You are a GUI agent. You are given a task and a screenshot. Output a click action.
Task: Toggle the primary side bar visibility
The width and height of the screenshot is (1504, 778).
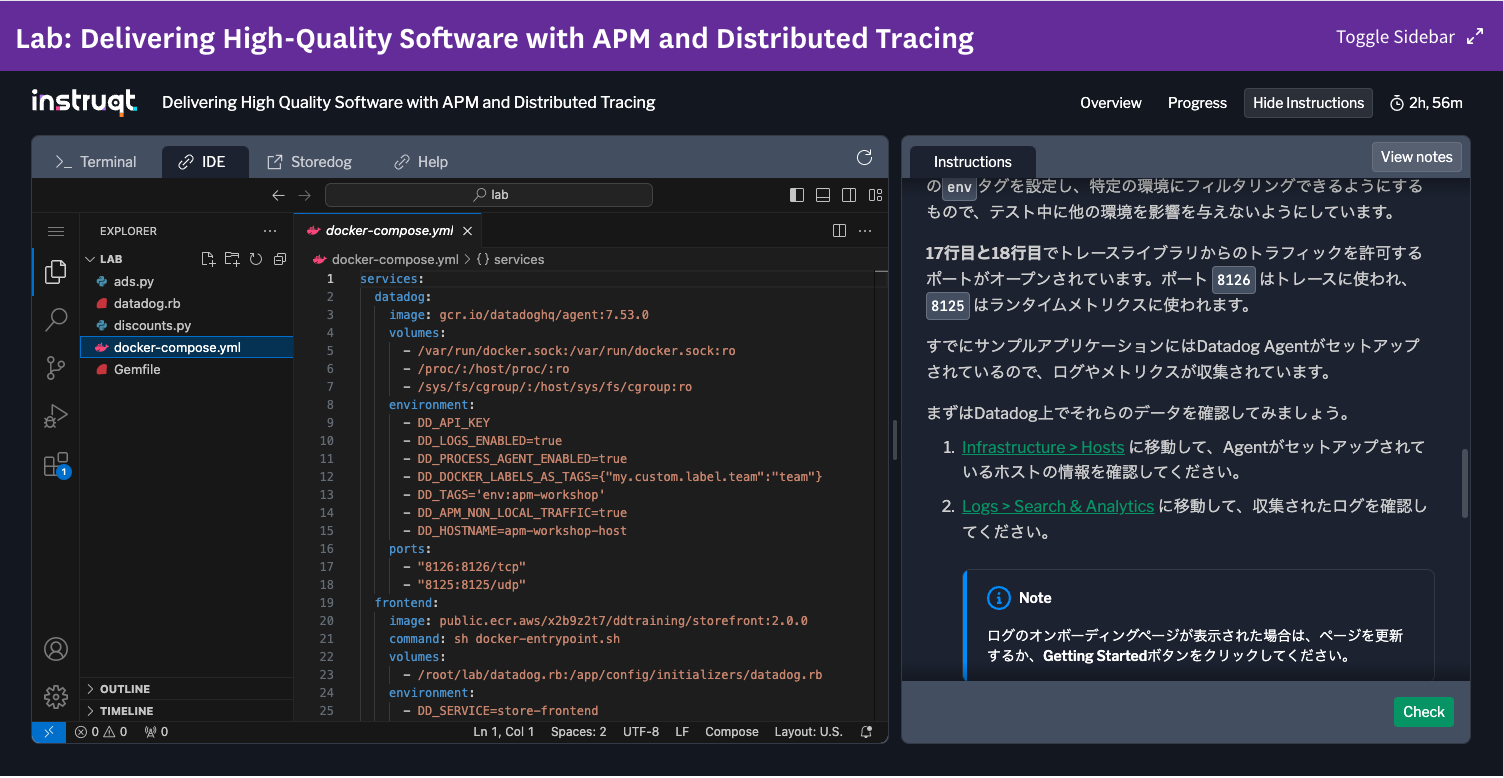coord(797,195)
